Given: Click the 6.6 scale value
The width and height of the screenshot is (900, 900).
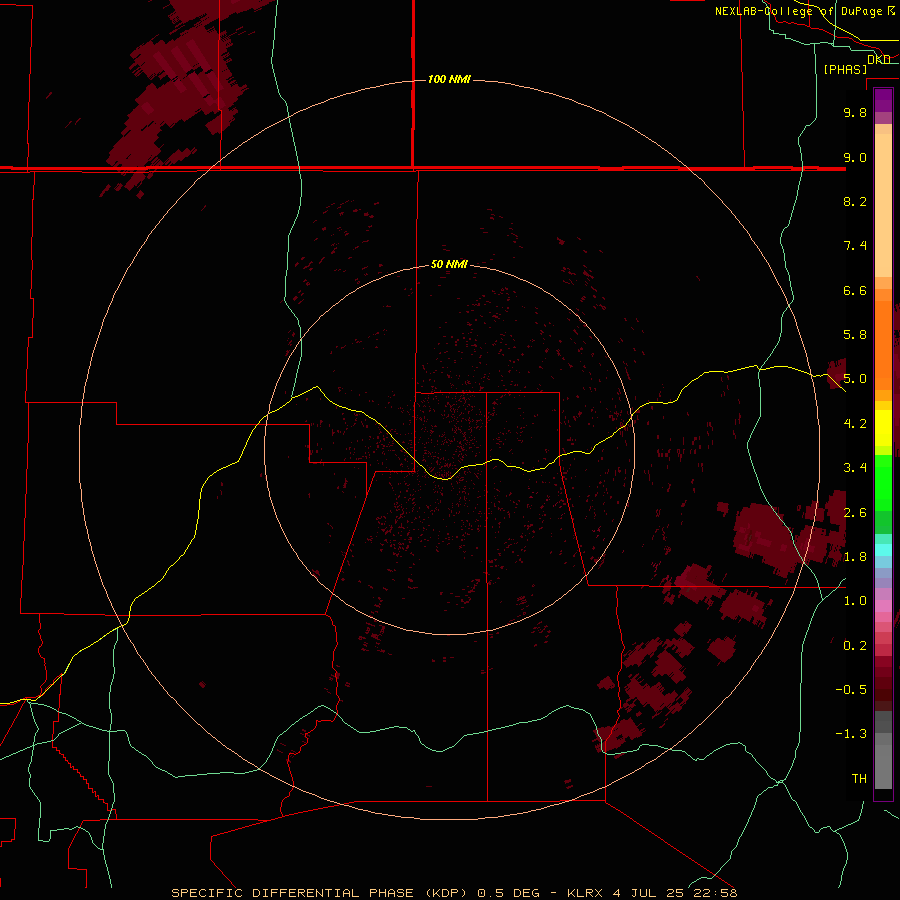Looking at the screenshot, I should click(x=855, y=290).
